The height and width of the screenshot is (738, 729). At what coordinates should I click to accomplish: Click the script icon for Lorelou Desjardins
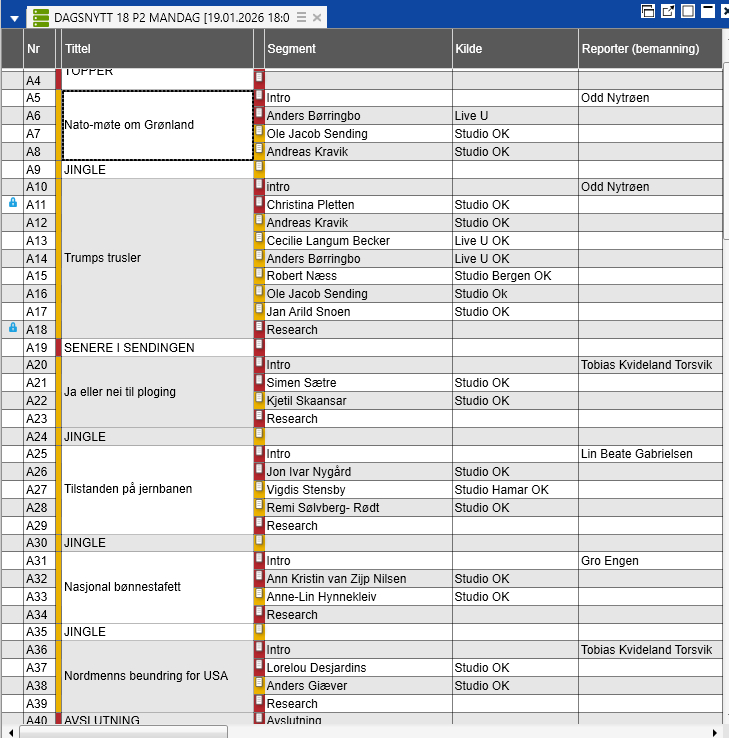[x=259, y=667]
